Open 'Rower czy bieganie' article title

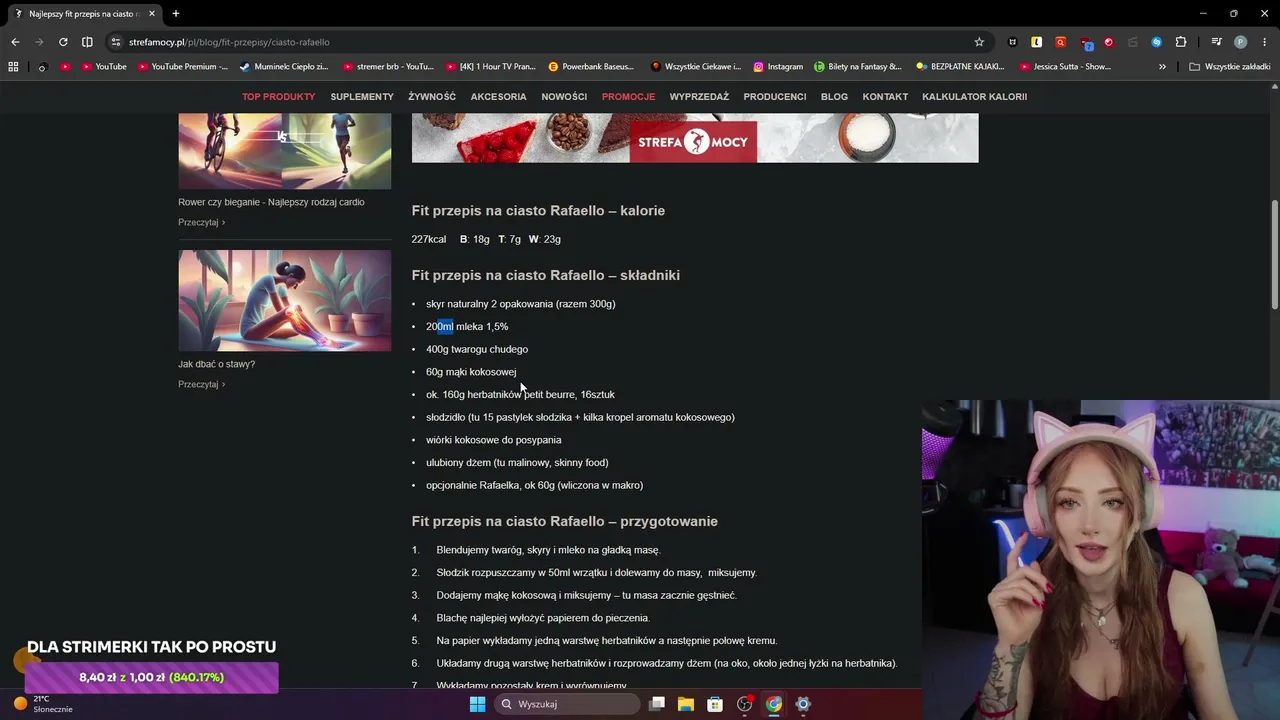tap(271, 202)
